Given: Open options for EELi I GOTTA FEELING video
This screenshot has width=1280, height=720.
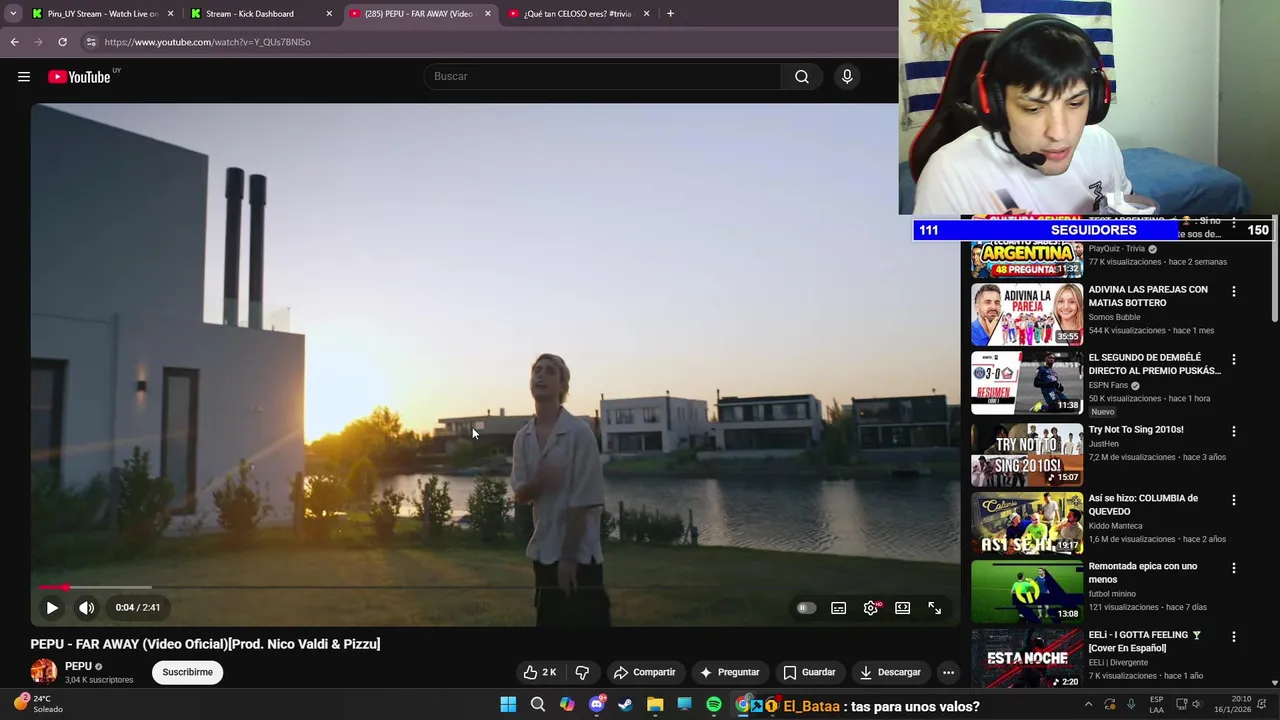Looking at the screenshot, I should point(1234,637).
